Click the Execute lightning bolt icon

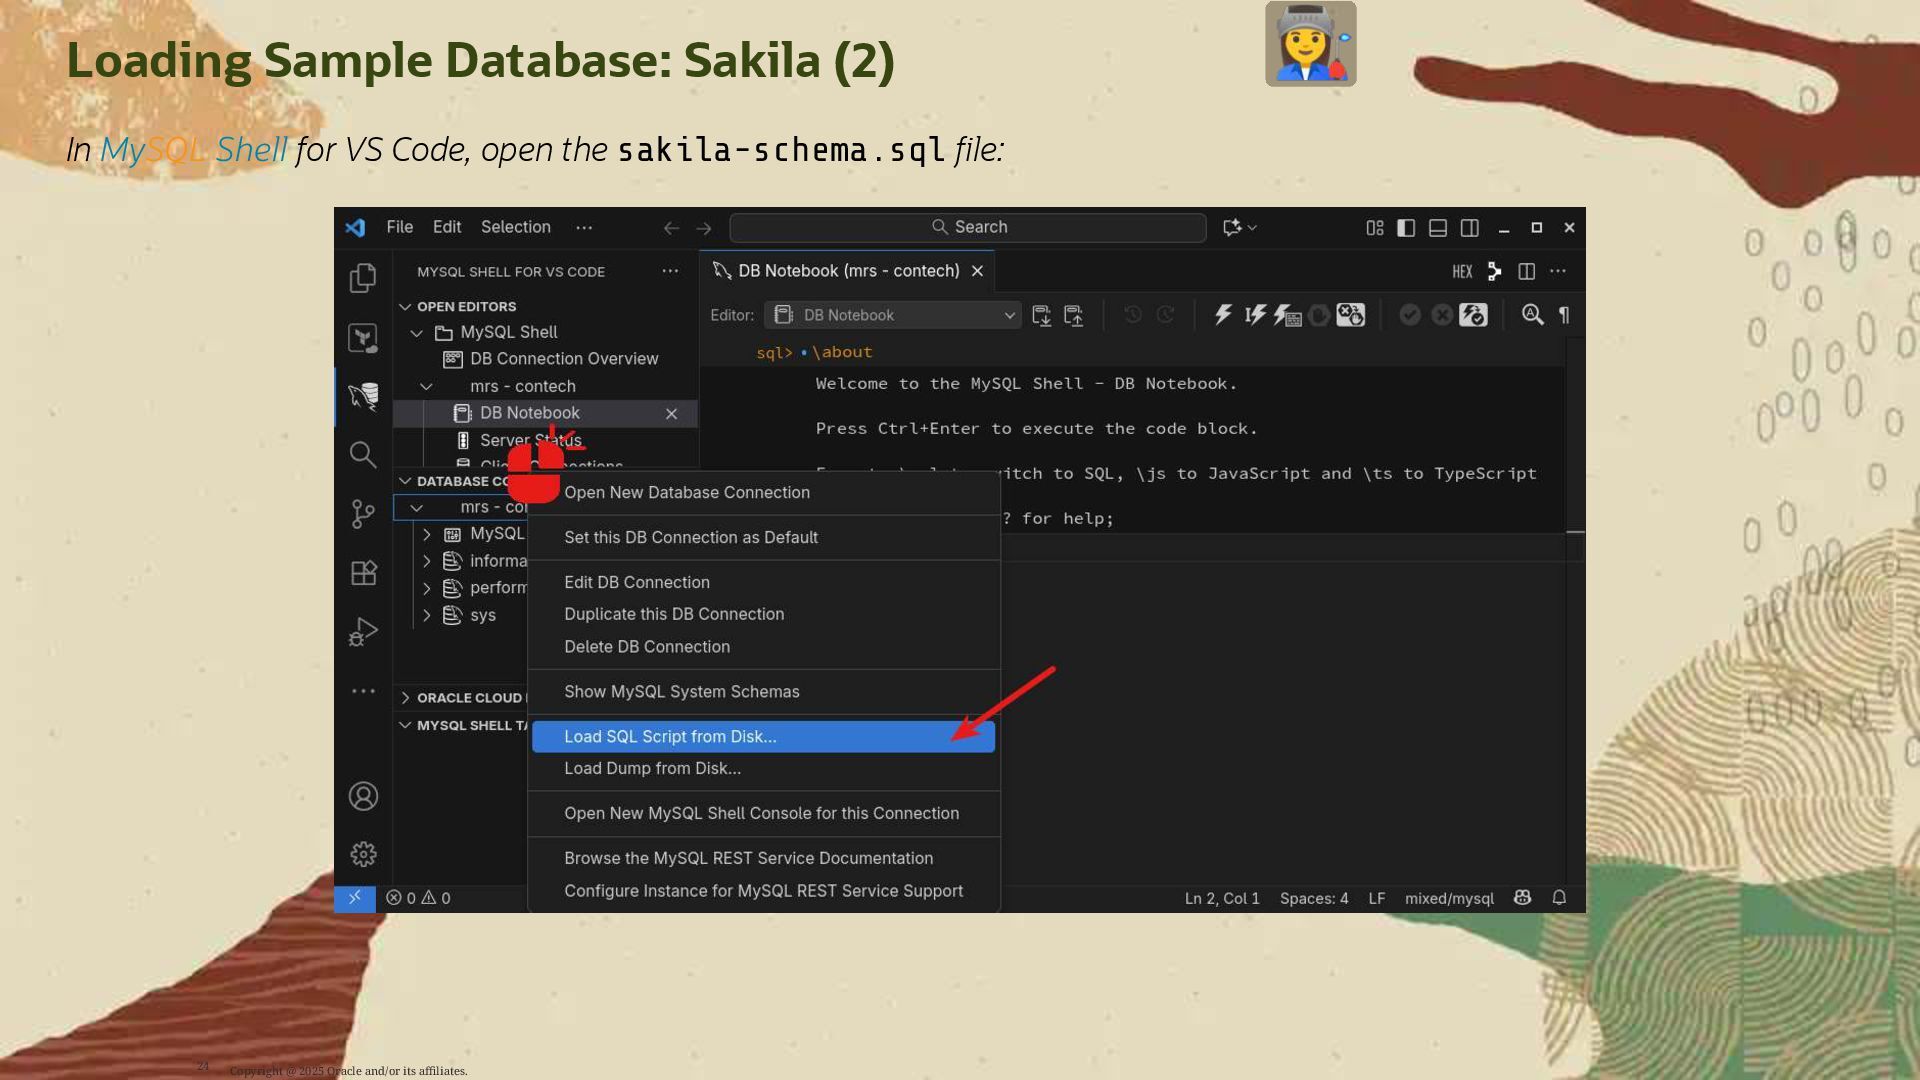pos(1222,315)
